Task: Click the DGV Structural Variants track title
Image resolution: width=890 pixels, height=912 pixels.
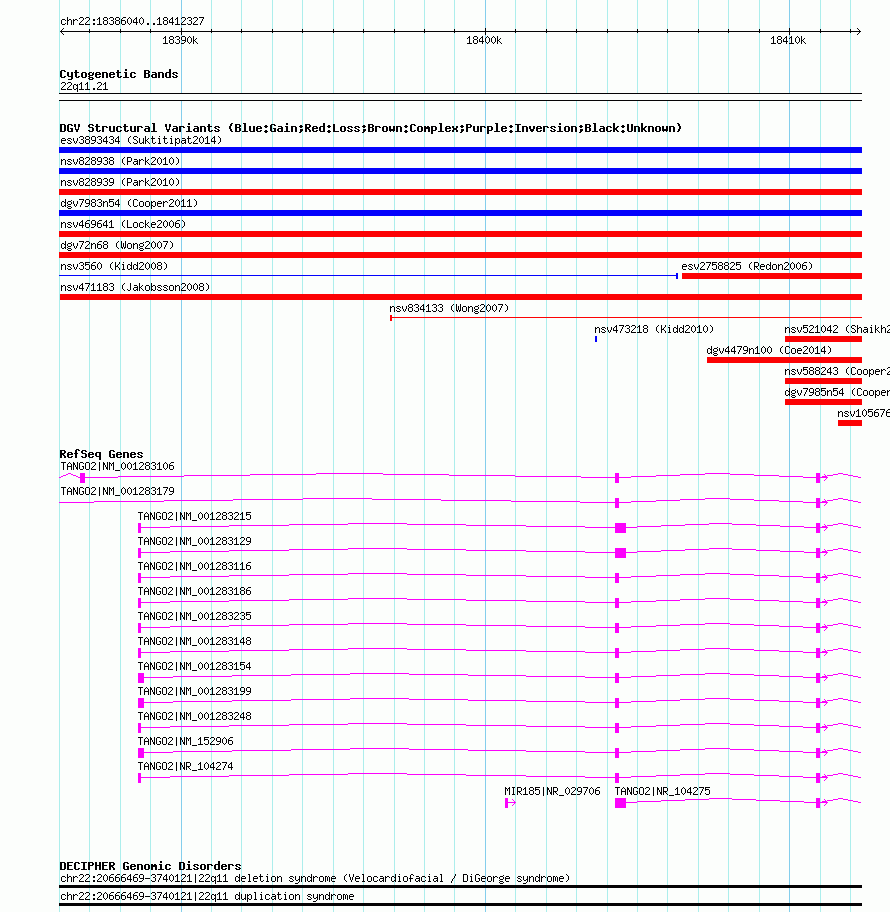Action: (371, 128)
